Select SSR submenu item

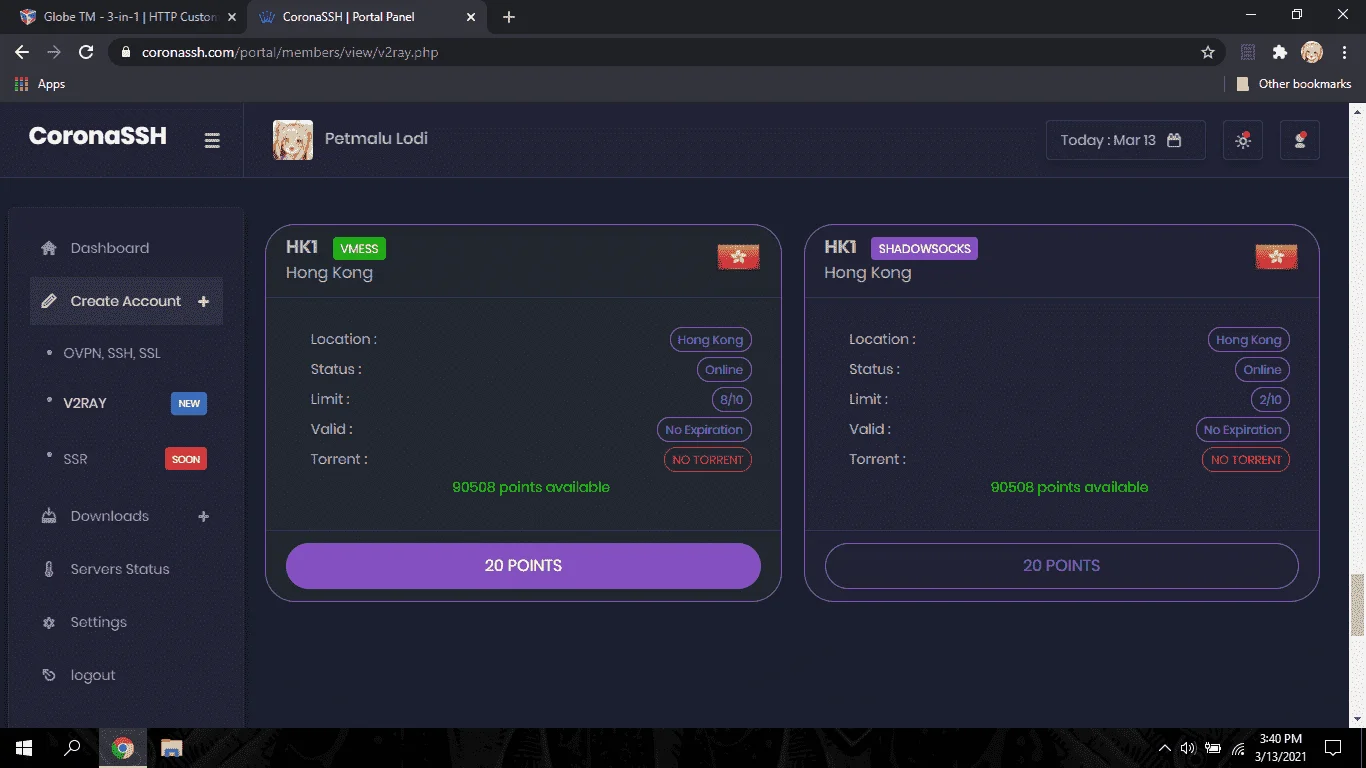[75, 459]
